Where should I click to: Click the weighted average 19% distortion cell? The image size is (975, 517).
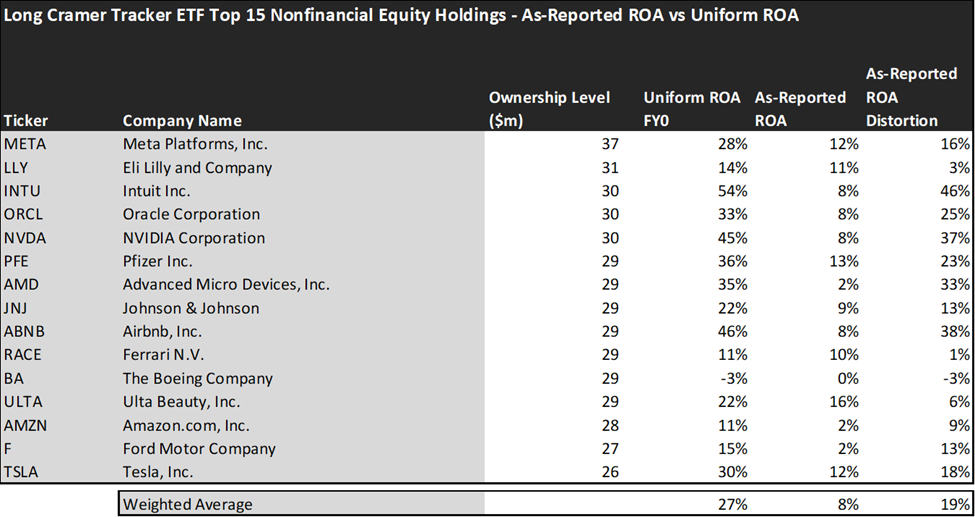tap(956, 504)
